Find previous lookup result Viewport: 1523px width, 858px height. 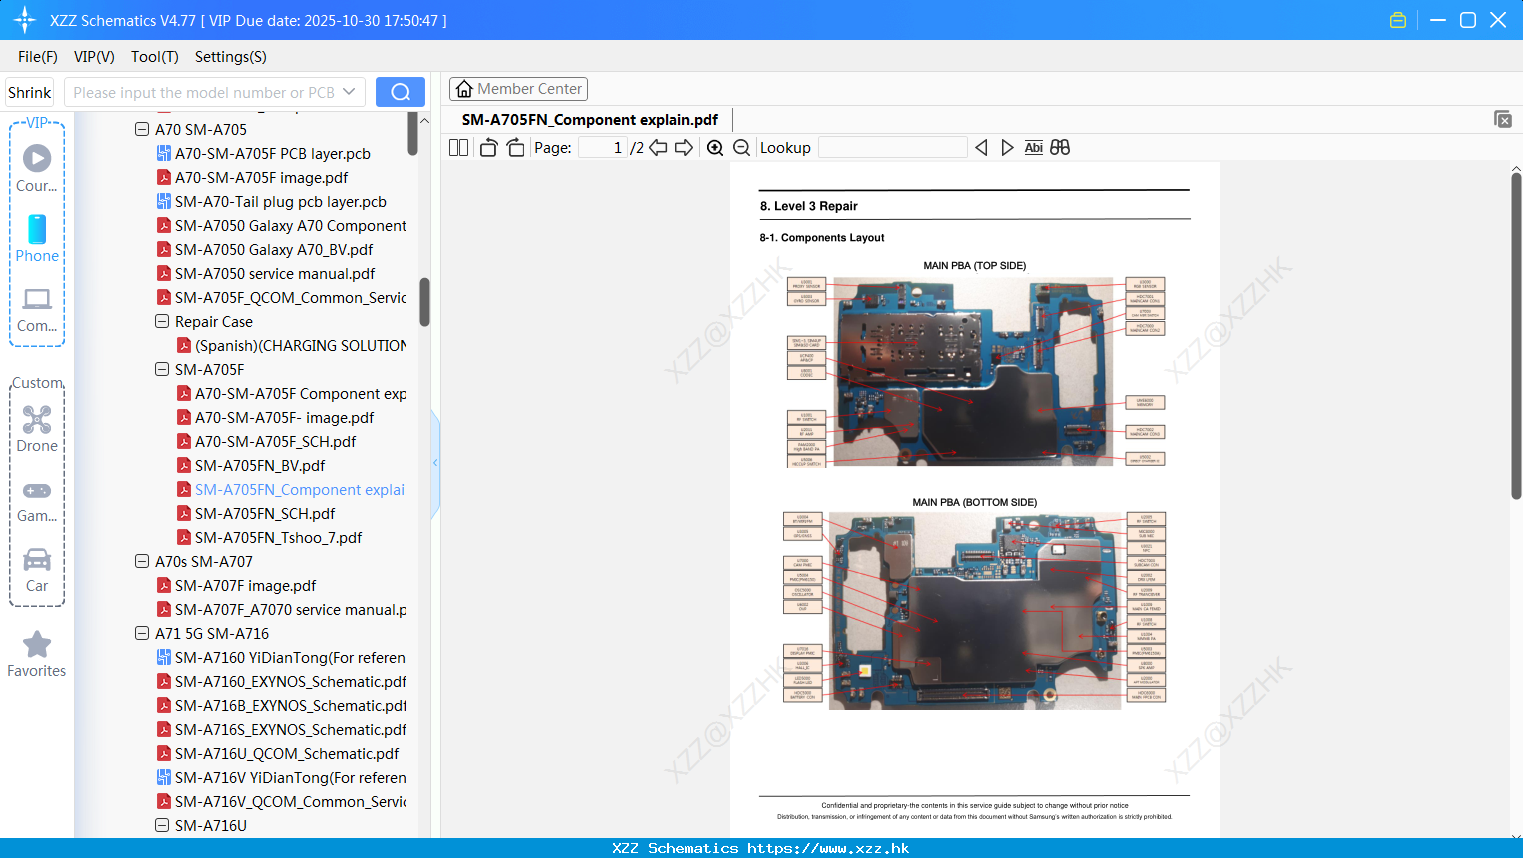(x=981, y=148)
